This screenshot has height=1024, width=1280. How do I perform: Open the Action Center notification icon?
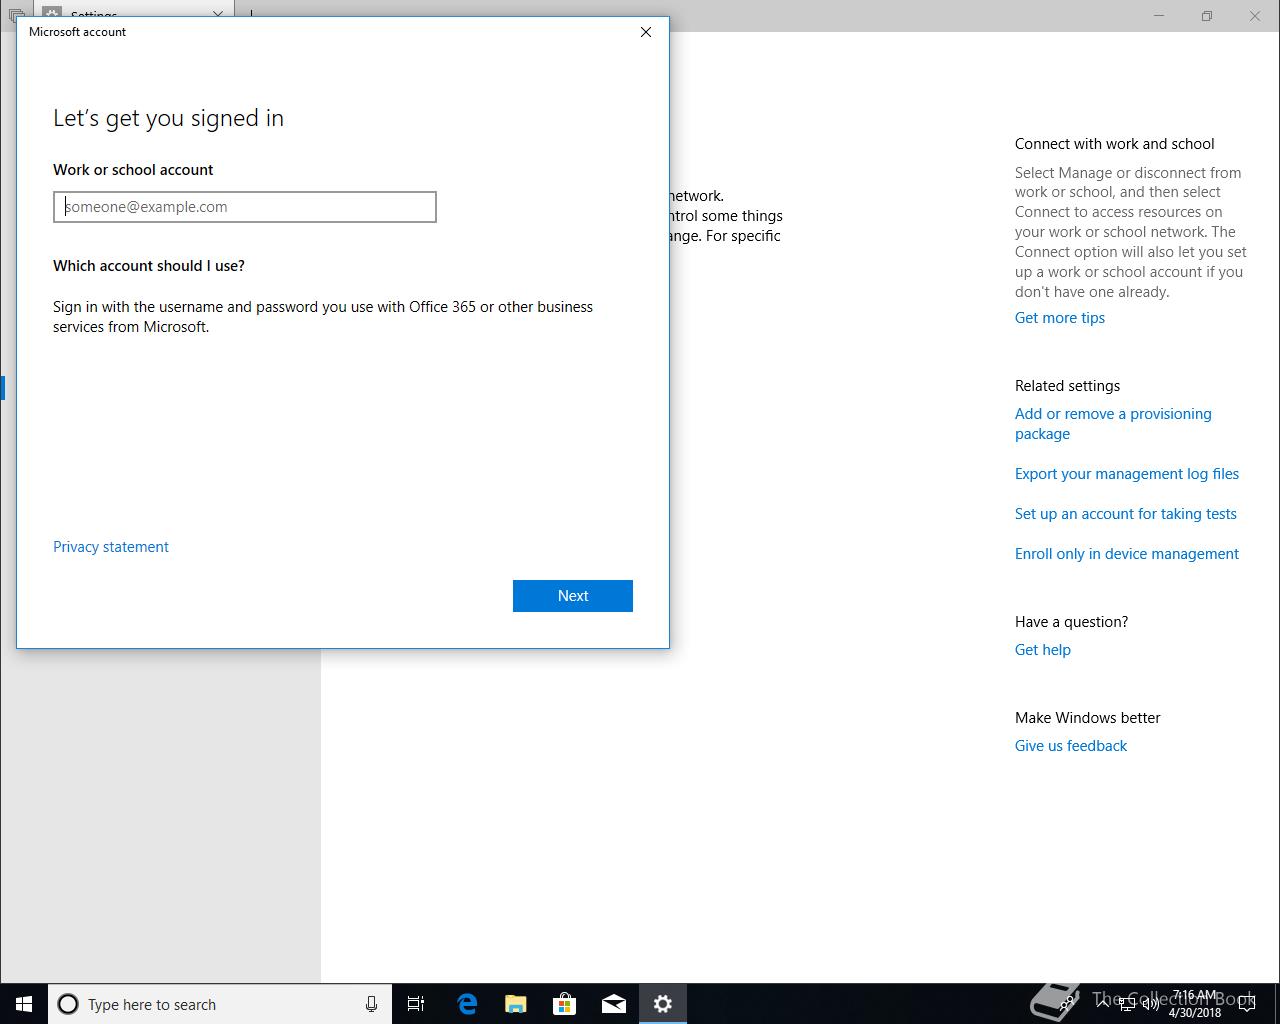1246,1004
